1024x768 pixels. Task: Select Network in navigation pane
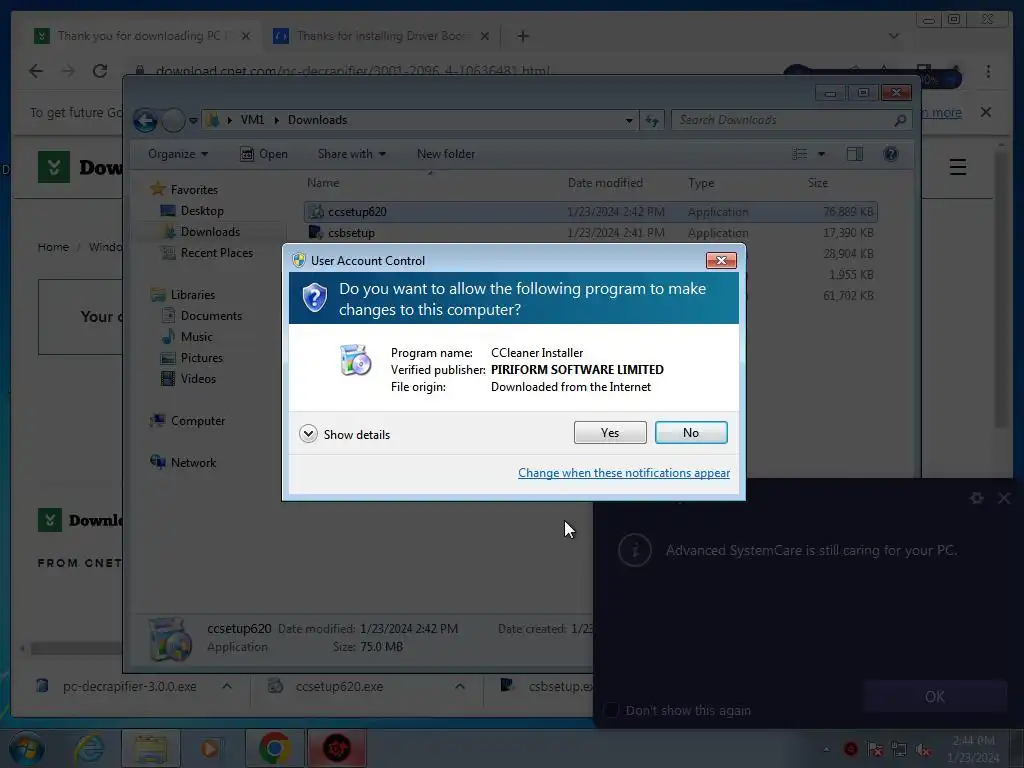[184, 462]
